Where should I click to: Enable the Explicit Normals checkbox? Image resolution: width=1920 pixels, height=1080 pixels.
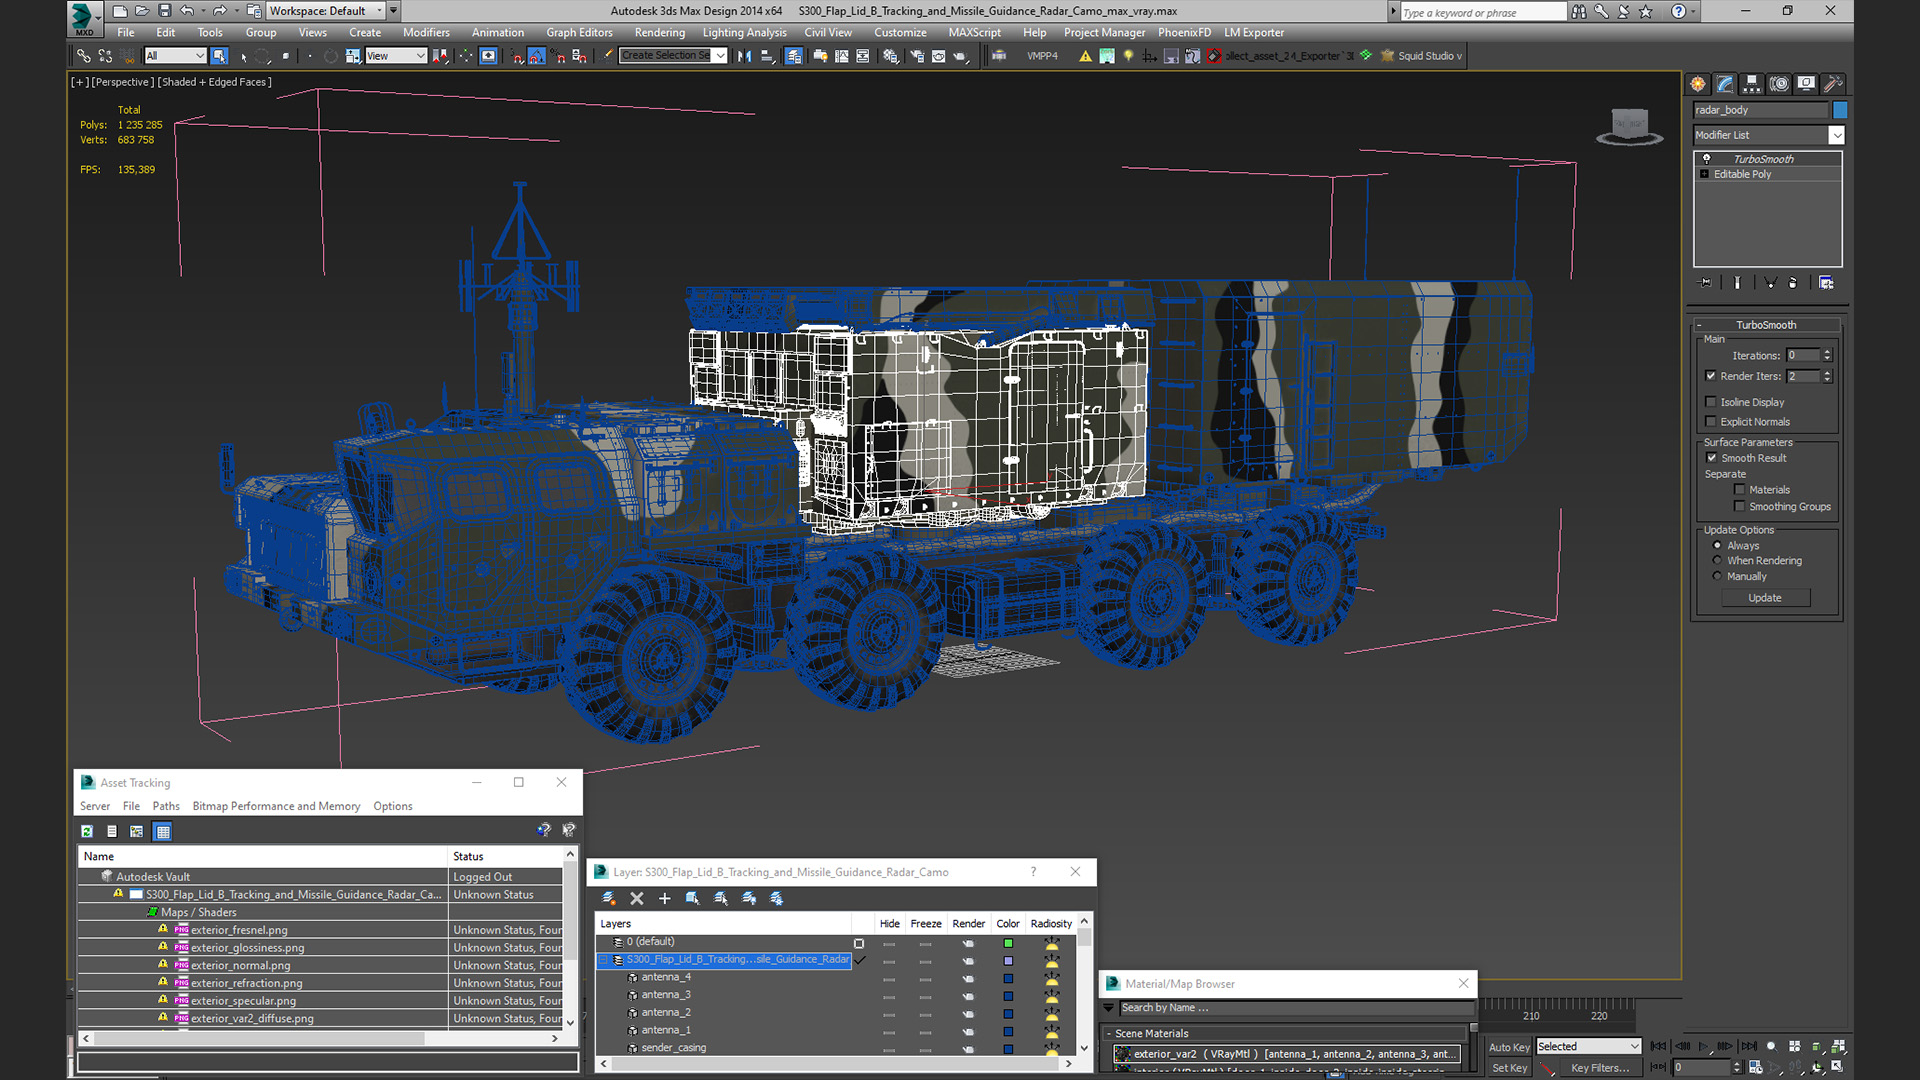(1711, 422)
